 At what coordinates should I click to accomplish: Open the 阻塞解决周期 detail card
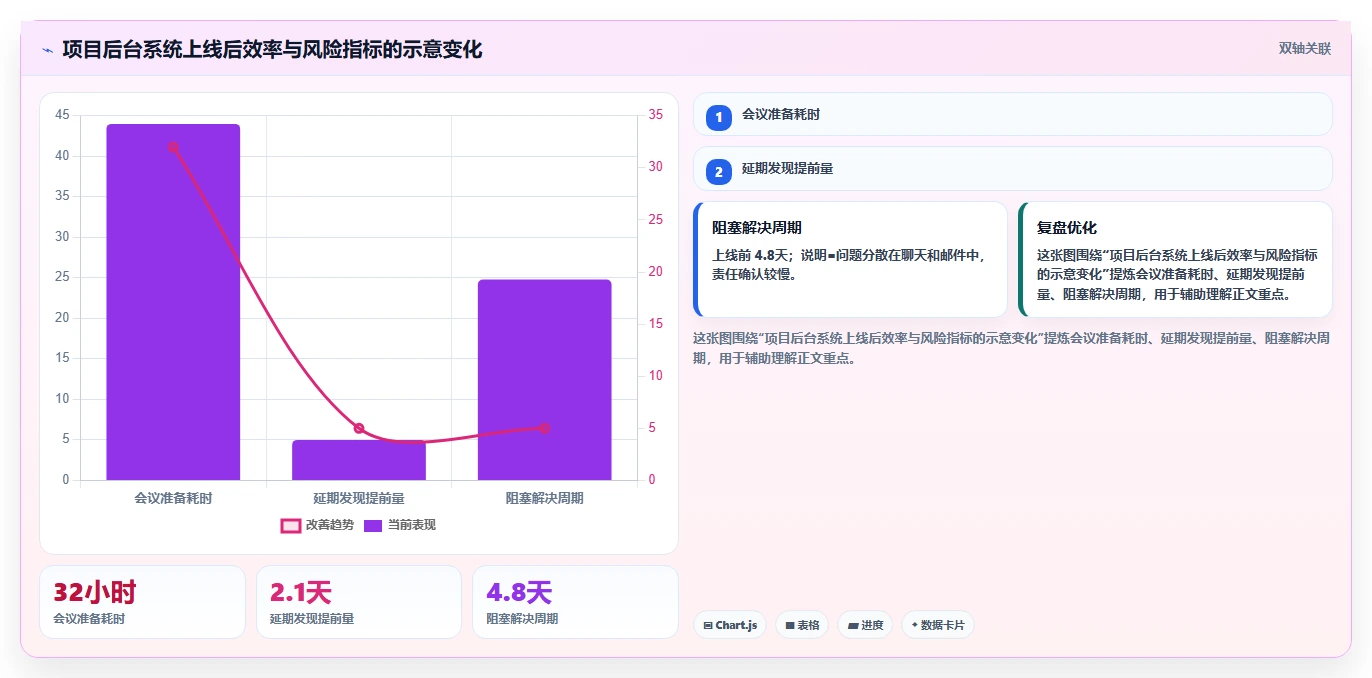click(850, 260)
